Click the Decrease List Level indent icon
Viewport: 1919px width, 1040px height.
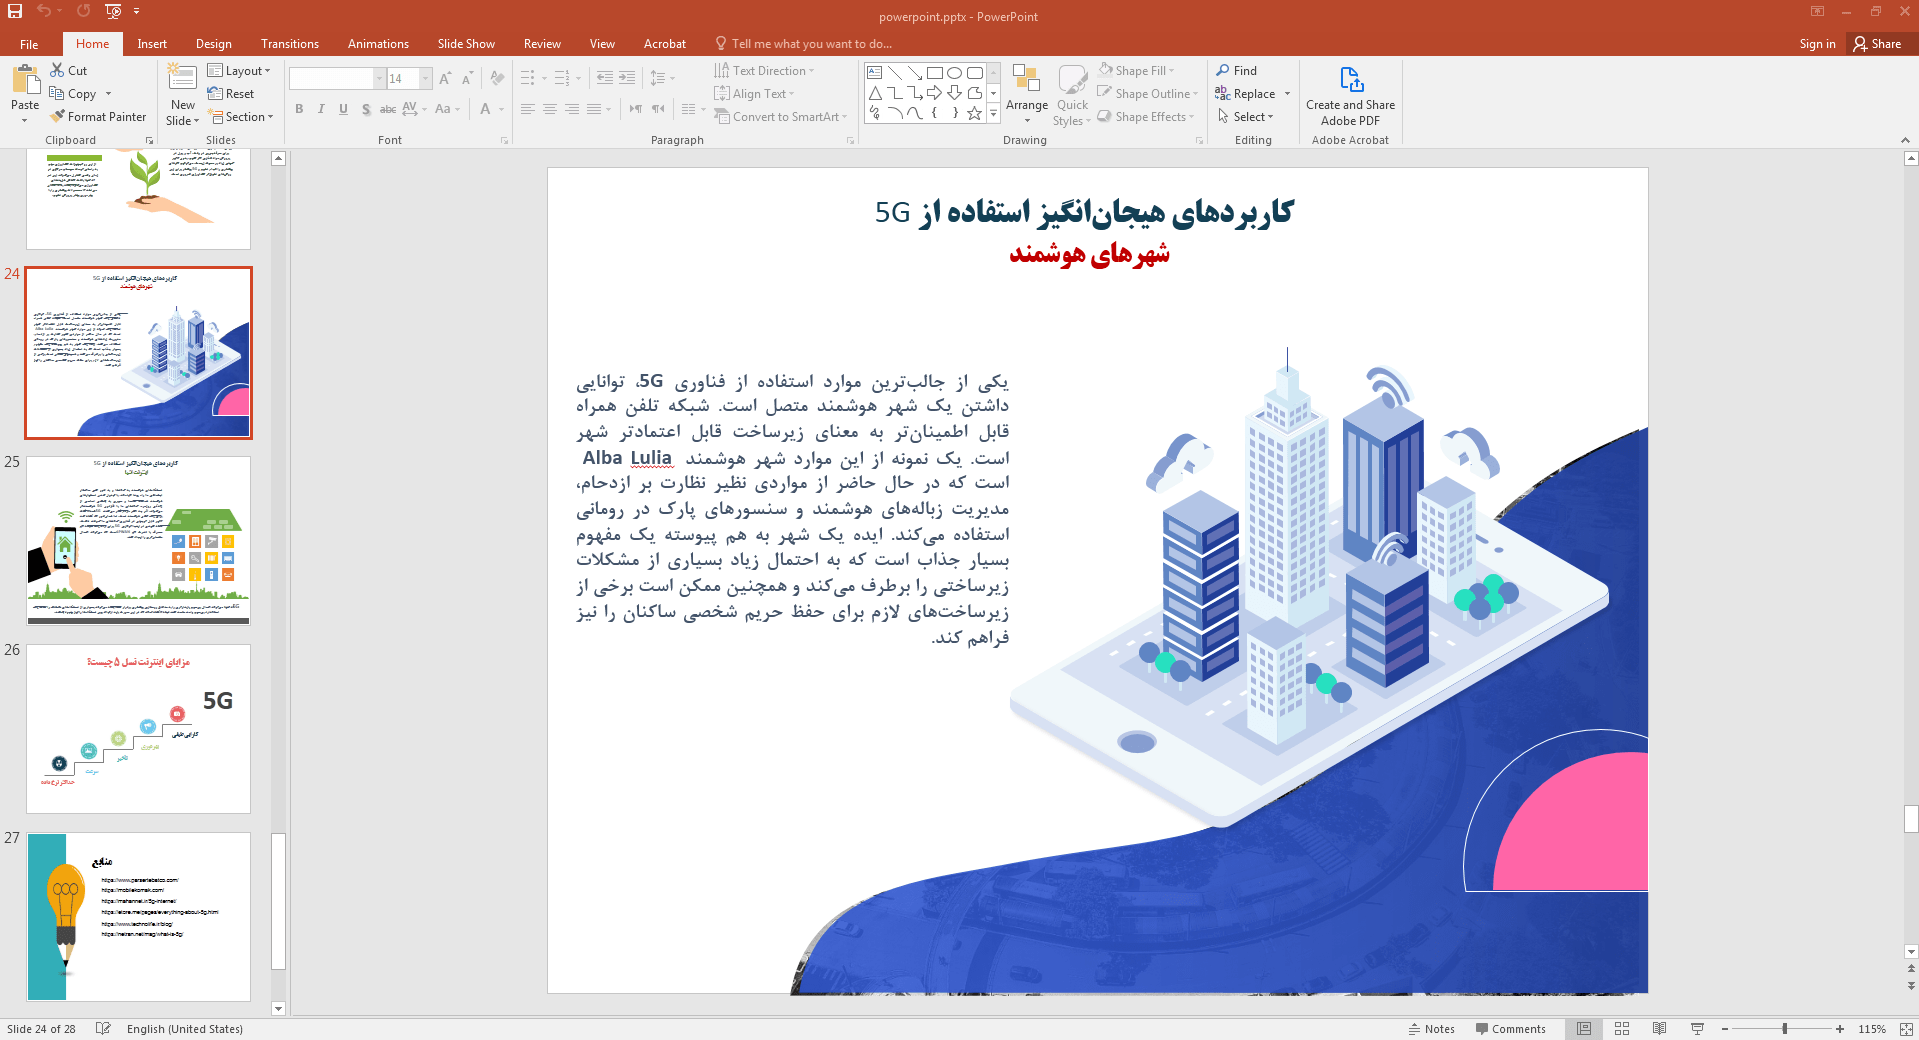(x=605, y=78)
